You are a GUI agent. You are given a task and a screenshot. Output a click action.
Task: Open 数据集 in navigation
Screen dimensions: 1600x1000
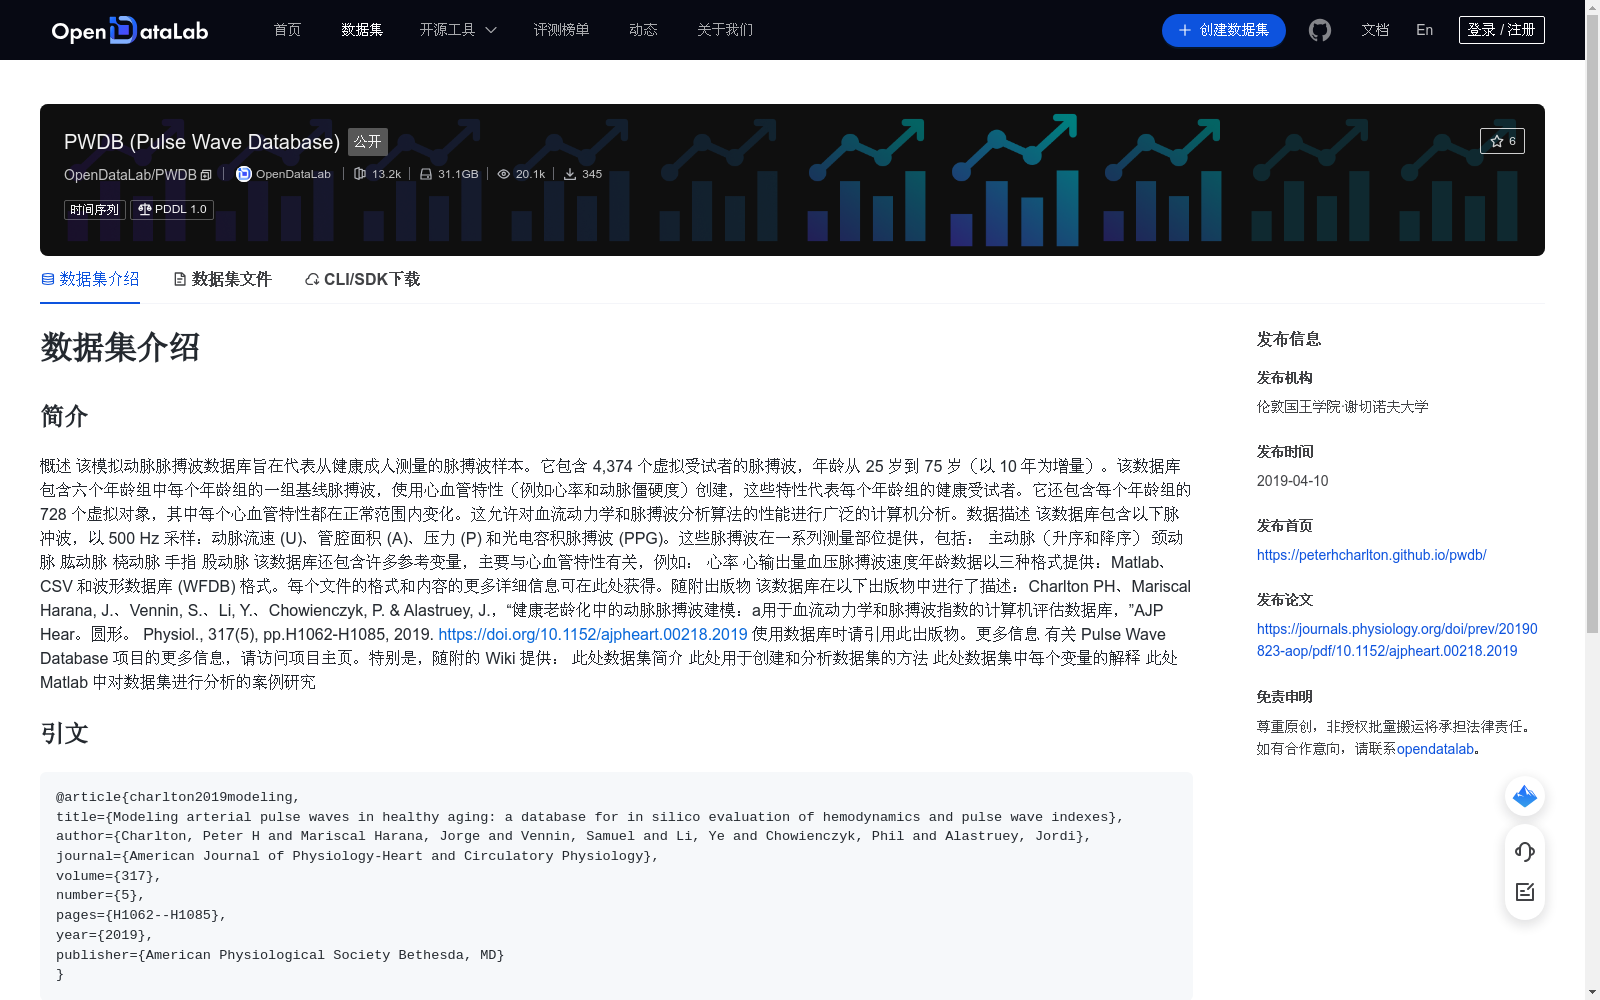click(362, 30)
